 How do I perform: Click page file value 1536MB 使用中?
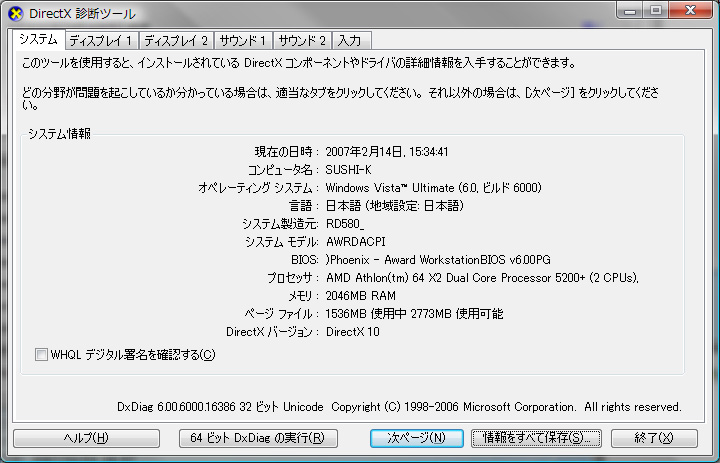click(x=414, y=314)
